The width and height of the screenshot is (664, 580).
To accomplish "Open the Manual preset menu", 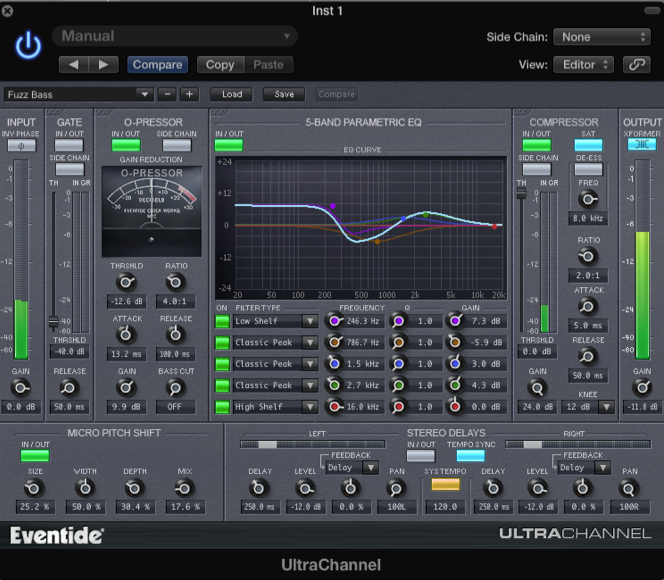I will [x=175, y=37].
